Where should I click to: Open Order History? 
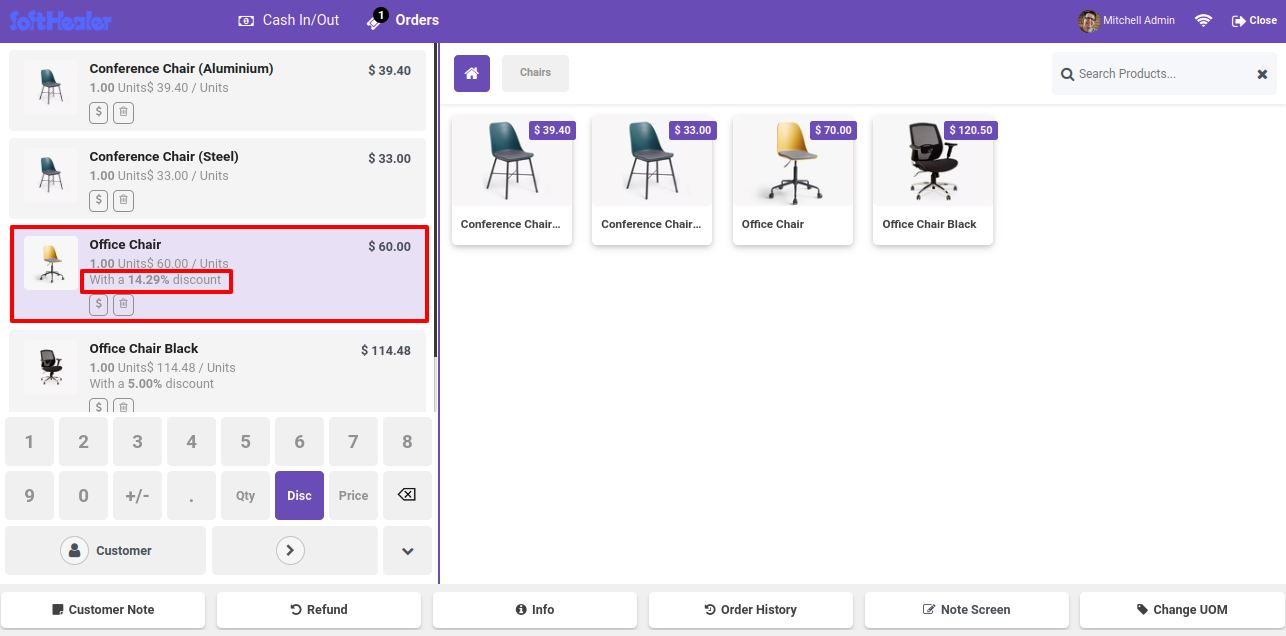(x=751, y=610)
